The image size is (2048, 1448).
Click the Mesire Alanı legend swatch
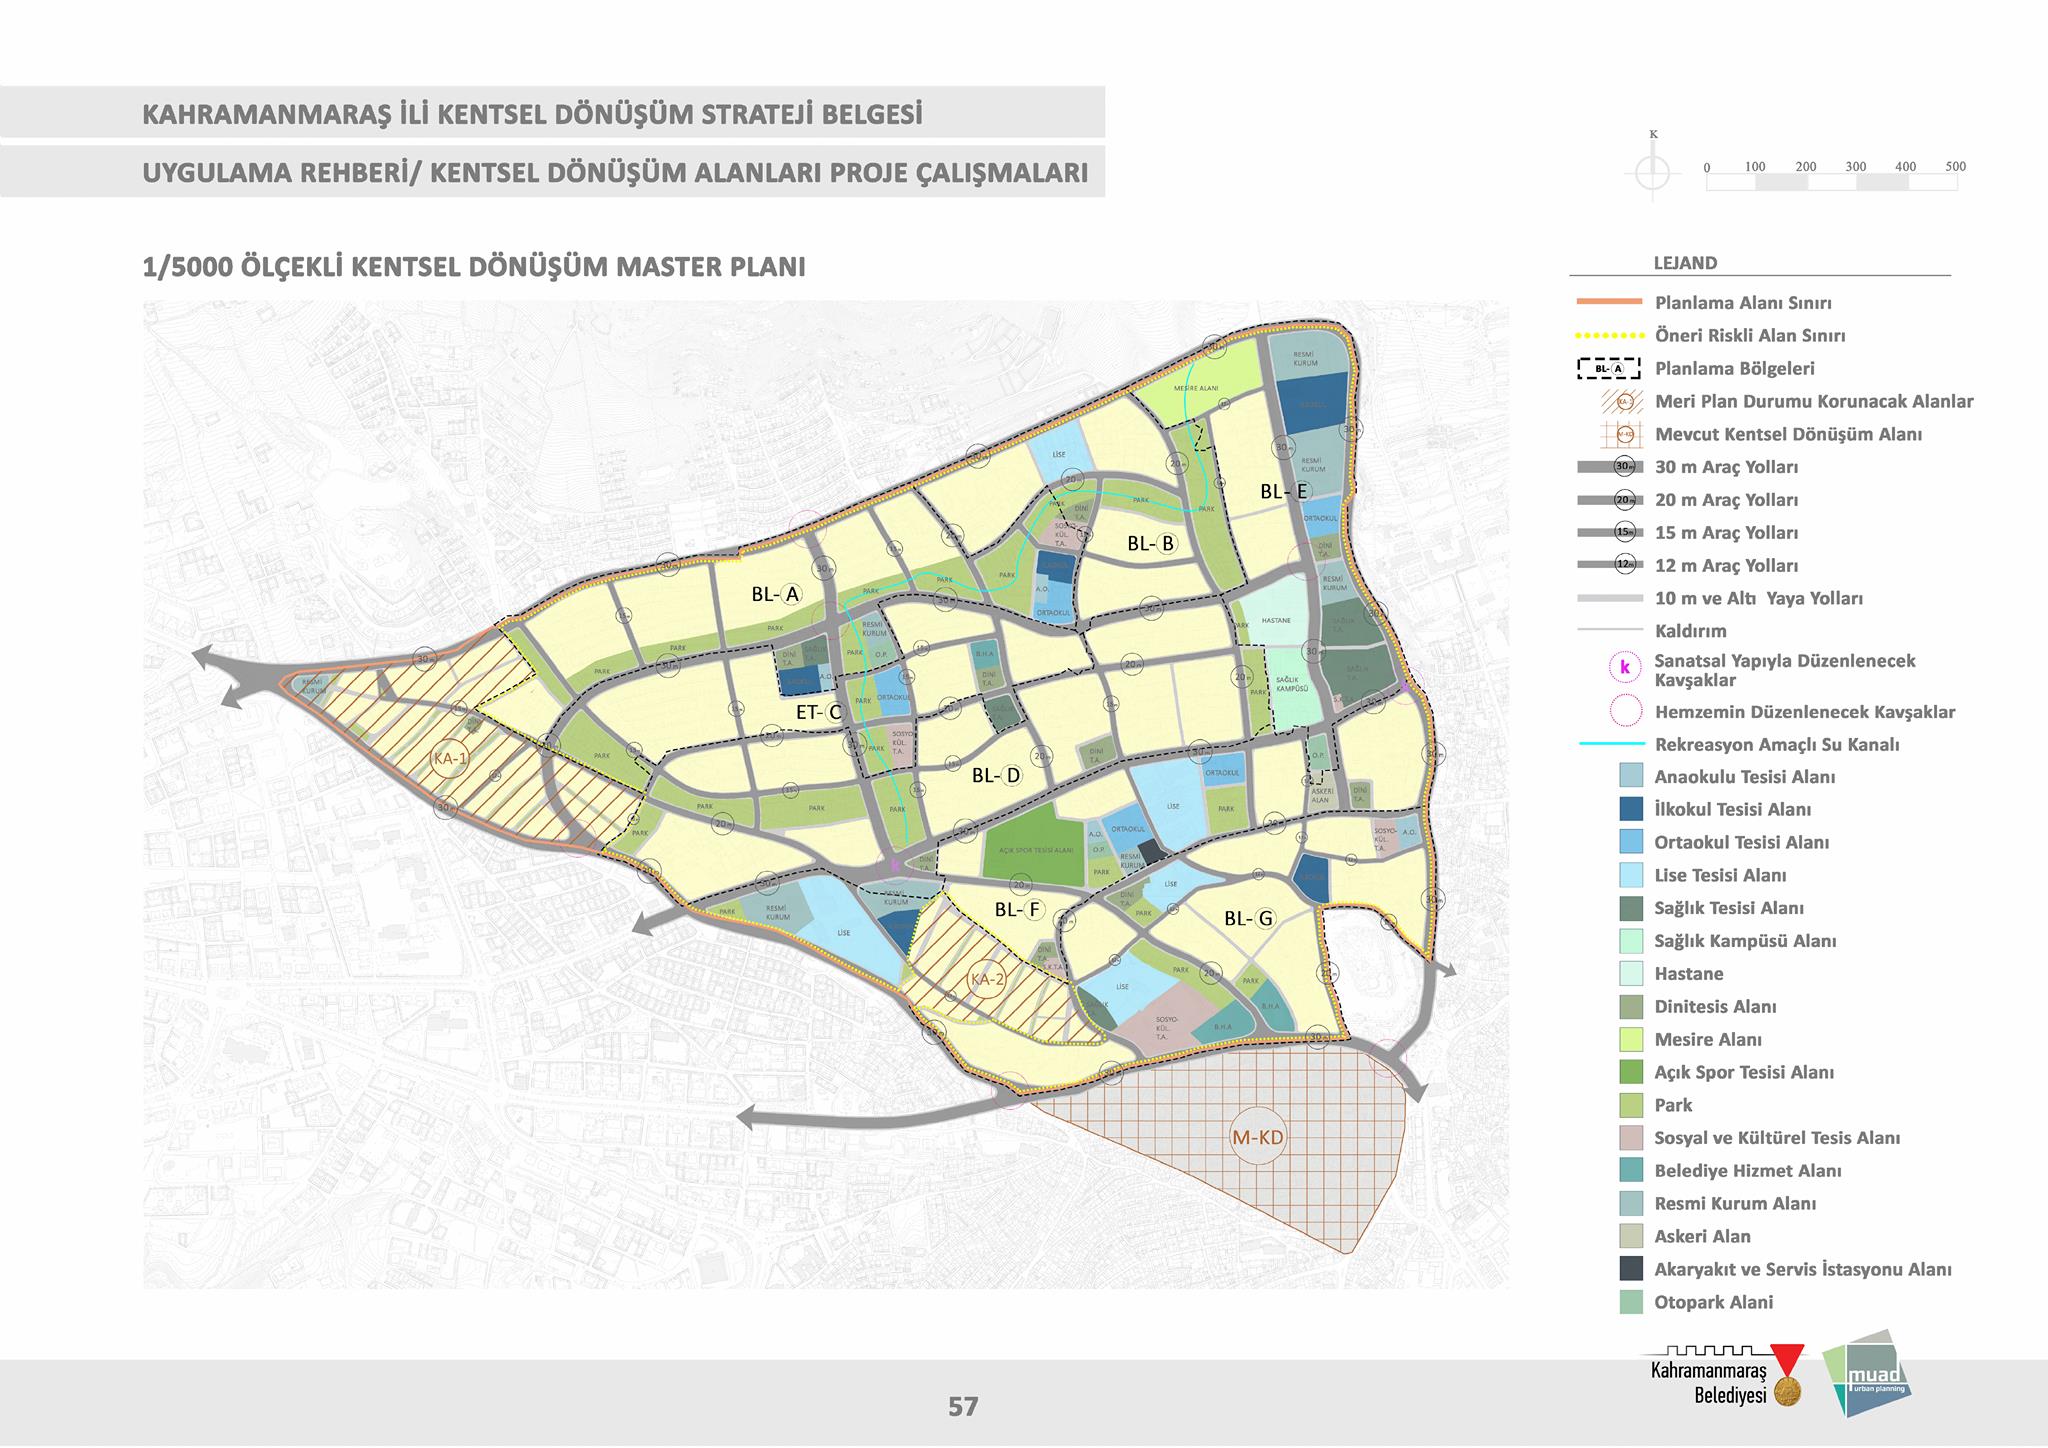(x=1630, y=1039)
